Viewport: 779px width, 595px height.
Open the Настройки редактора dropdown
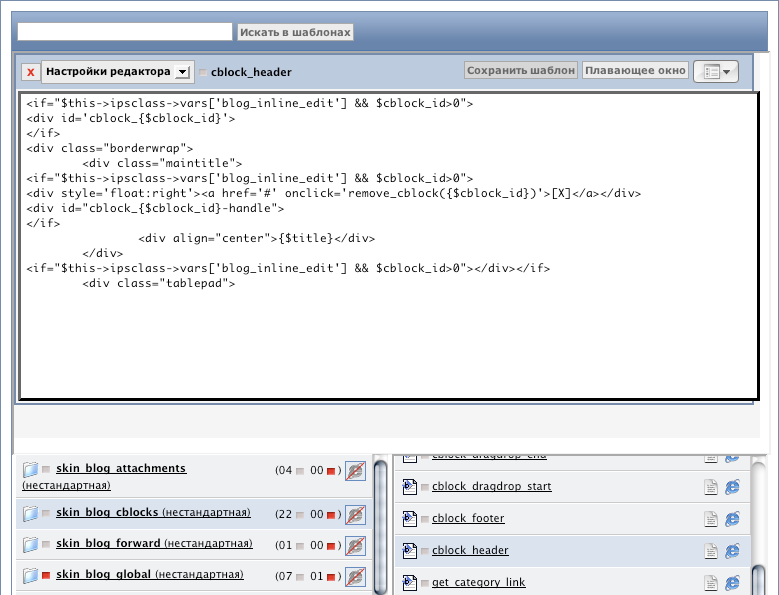[117, 72]
